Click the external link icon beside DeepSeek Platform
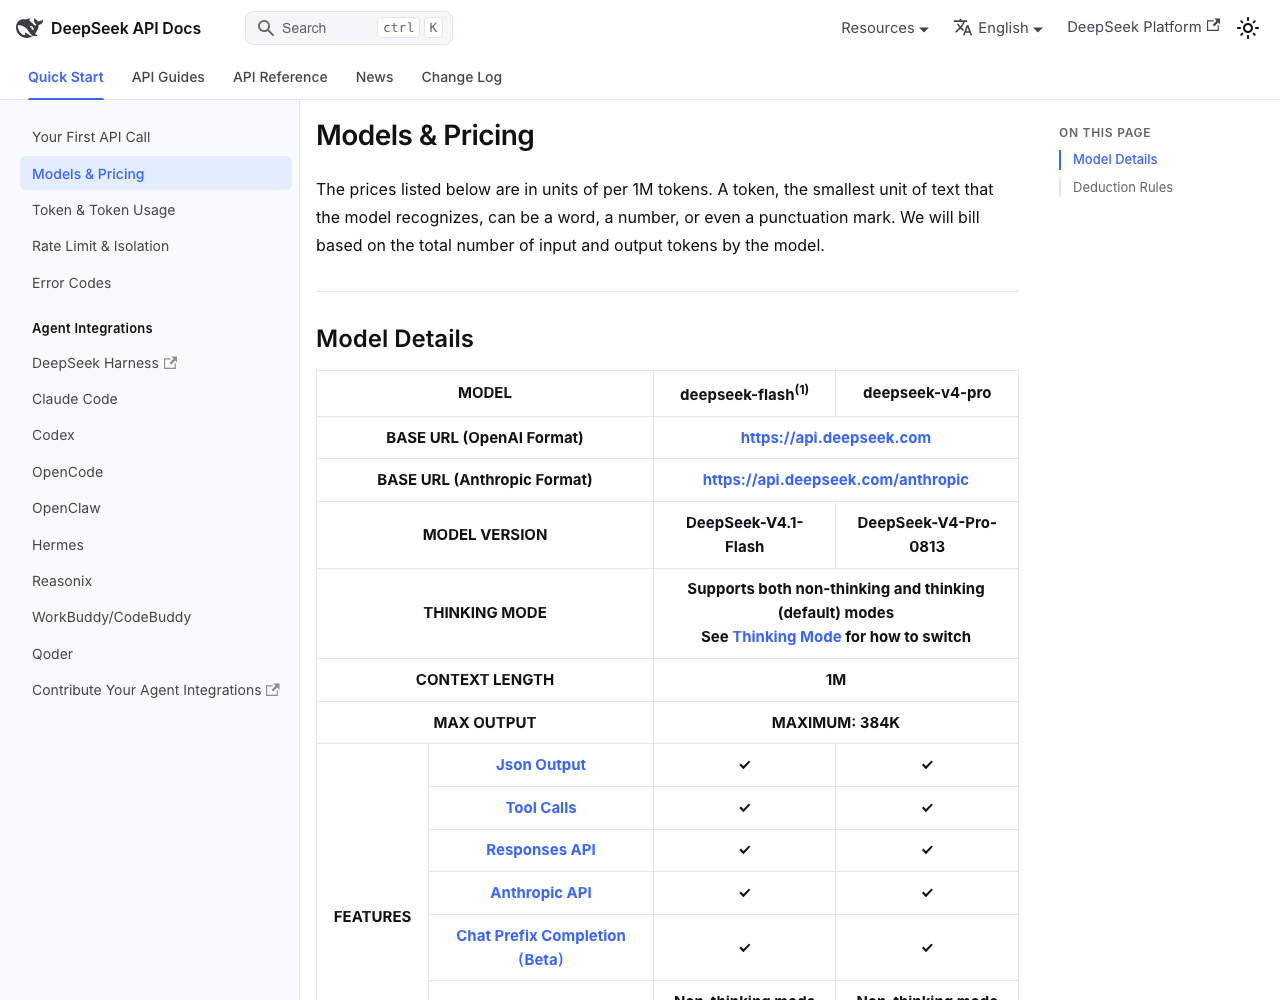Screen dimensions: 1280x1000 pos(1213,26)
